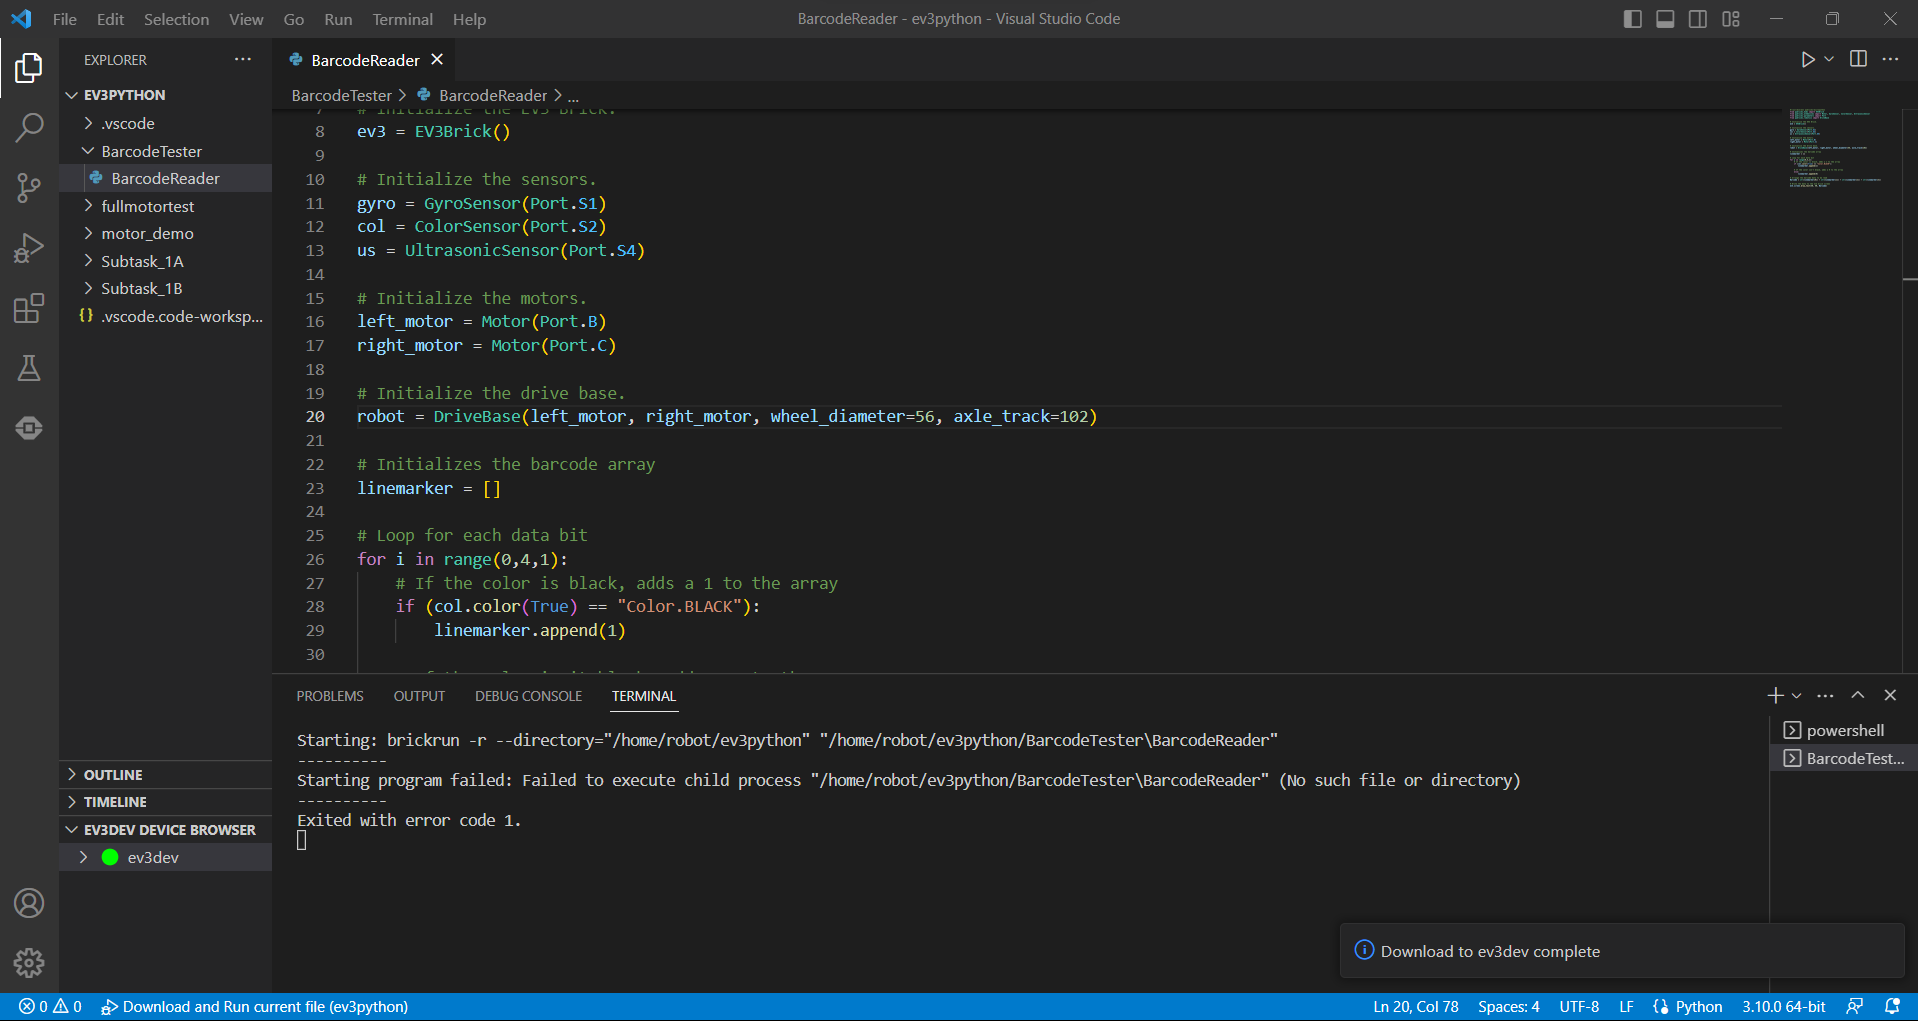1918x1021 pixels.
Task: Open editor More Actions menu
Action: tap(1890, 59)
